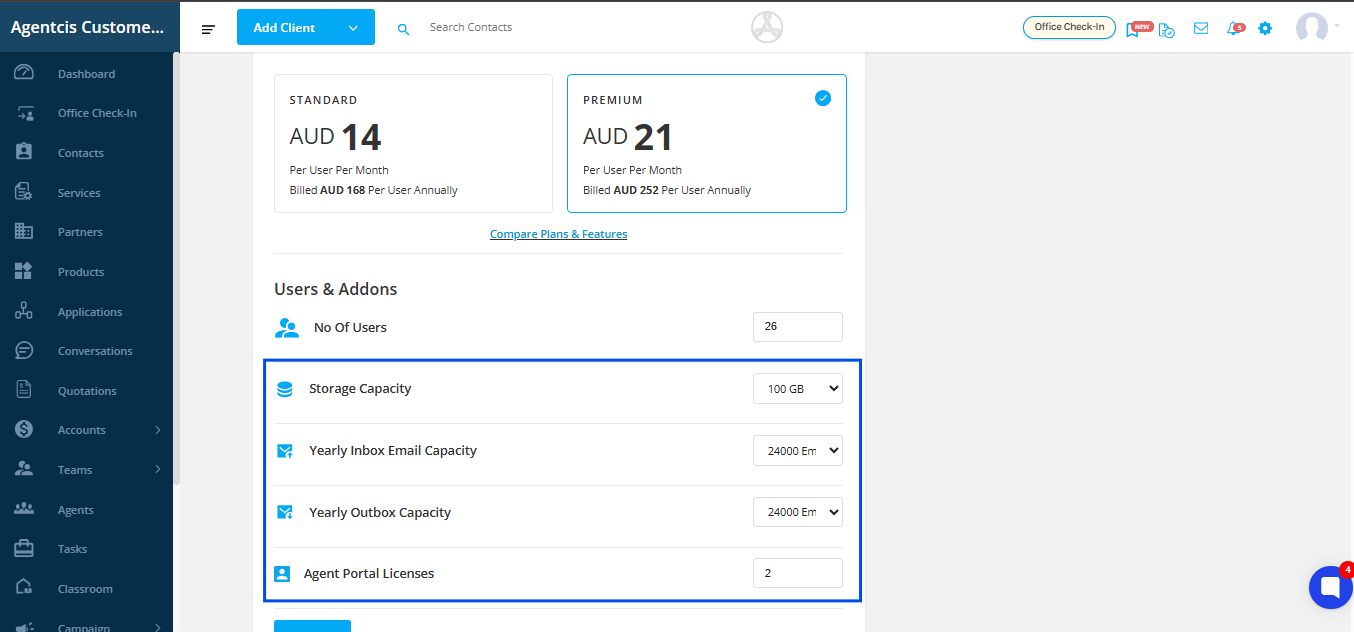Toggle the sidebar hamburger menu icon
Screen dimensions: 1354x632
(x=208, y=29)
